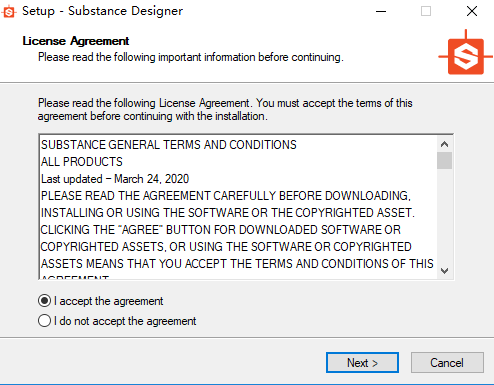Close the Setup window
494x385 pixels.
(x=472, y=11)
